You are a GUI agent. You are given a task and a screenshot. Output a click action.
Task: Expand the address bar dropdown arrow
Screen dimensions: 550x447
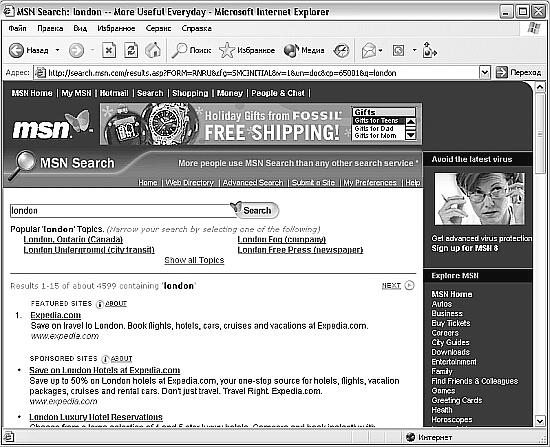click(484, 73)
